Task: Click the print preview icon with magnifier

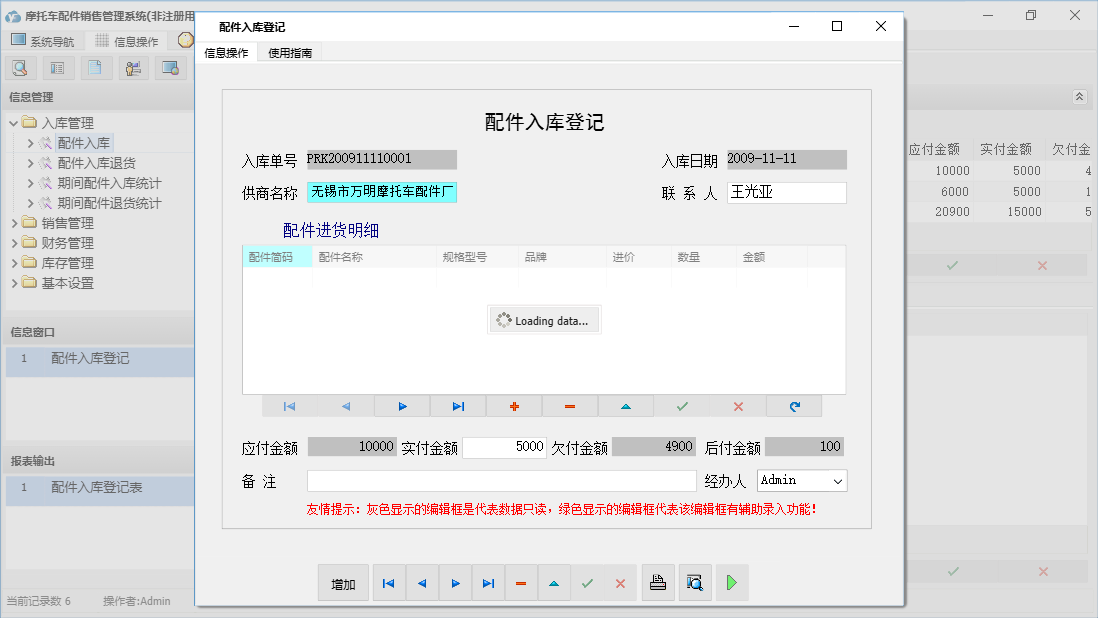Action: tap(695, 582)
